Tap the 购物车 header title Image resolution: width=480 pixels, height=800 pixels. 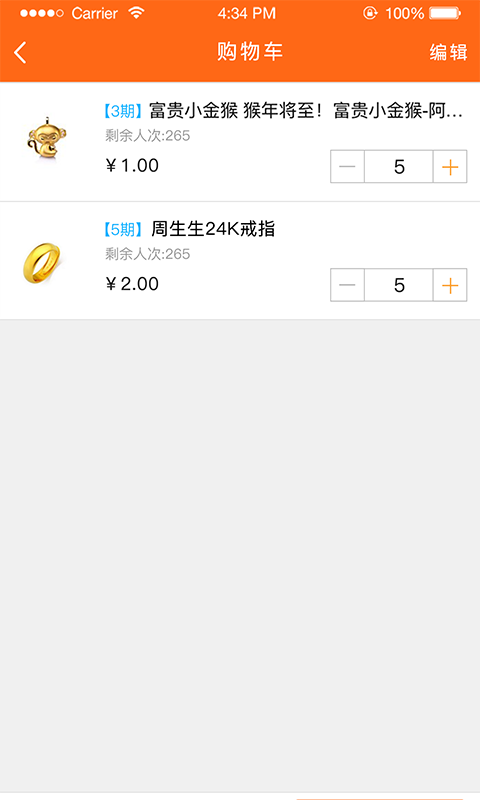click(x=250, y=52)
